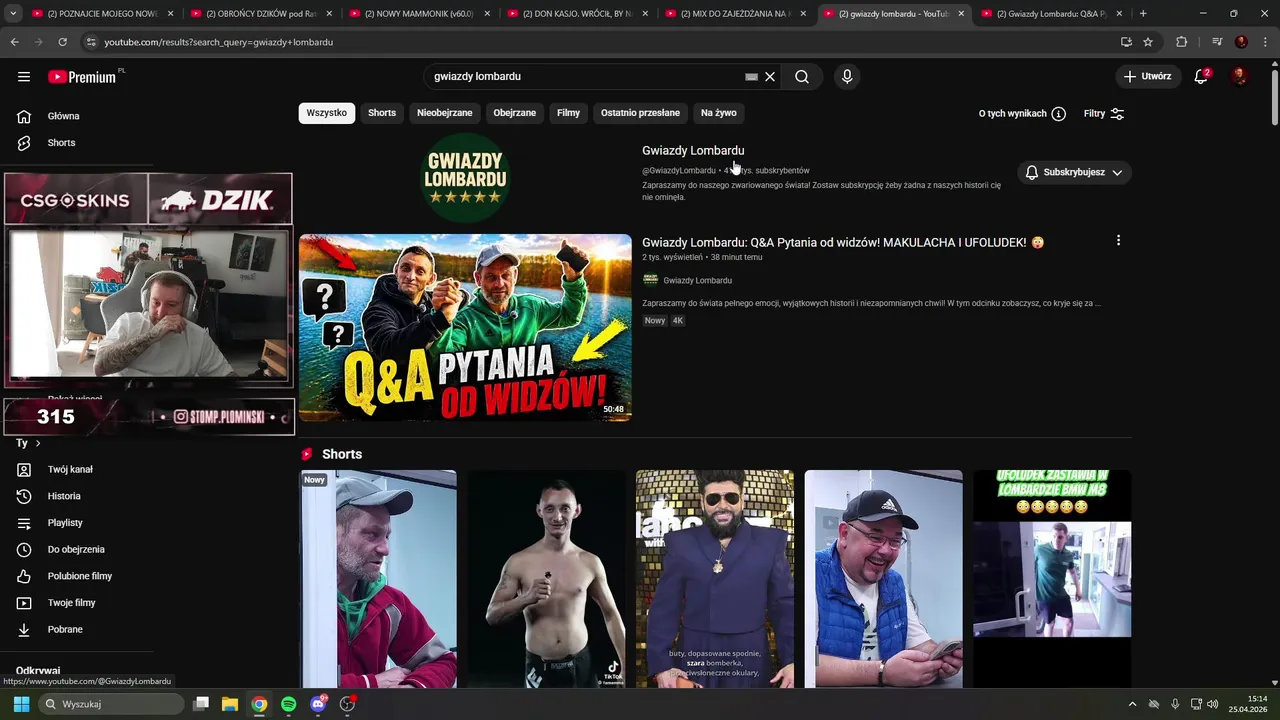The image size is (1280, 720).
Task: Select the Obejrzane filter chip
Action: point(514,113)
